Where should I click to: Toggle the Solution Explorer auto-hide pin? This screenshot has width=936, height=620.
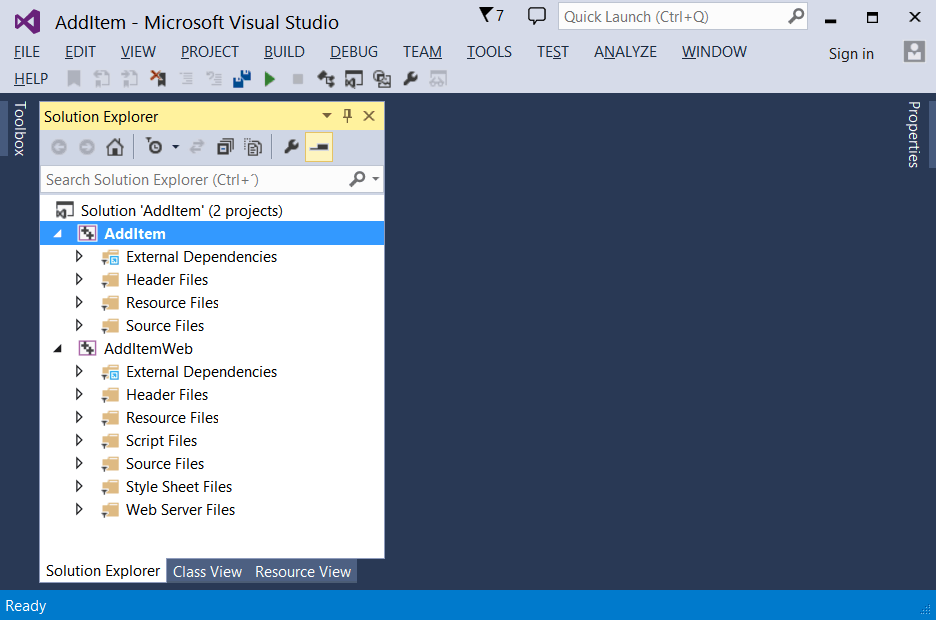pyautogui.click(x=347, y=116)
